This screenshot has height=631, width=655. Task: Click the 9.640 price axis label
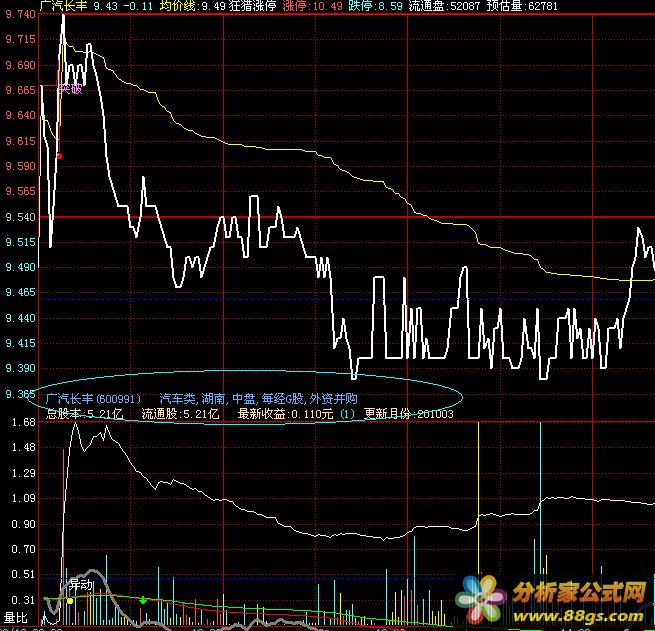21,115
